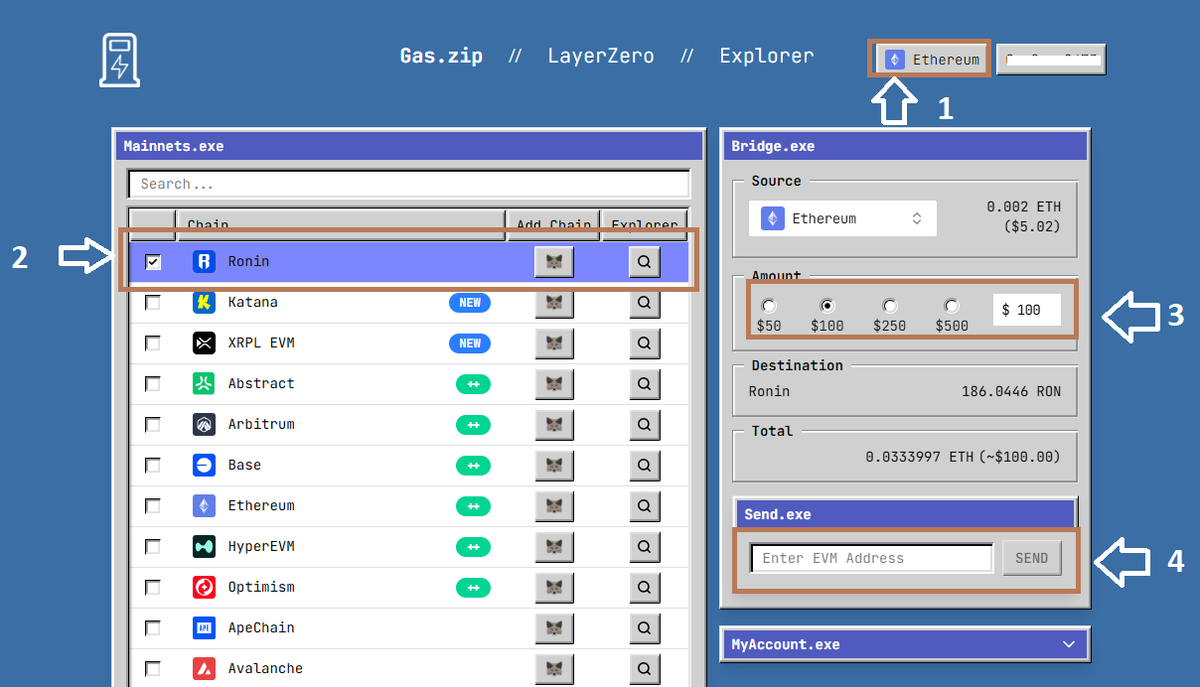Check the XRPL EVM chain checkbox

(x=153, y=343)
